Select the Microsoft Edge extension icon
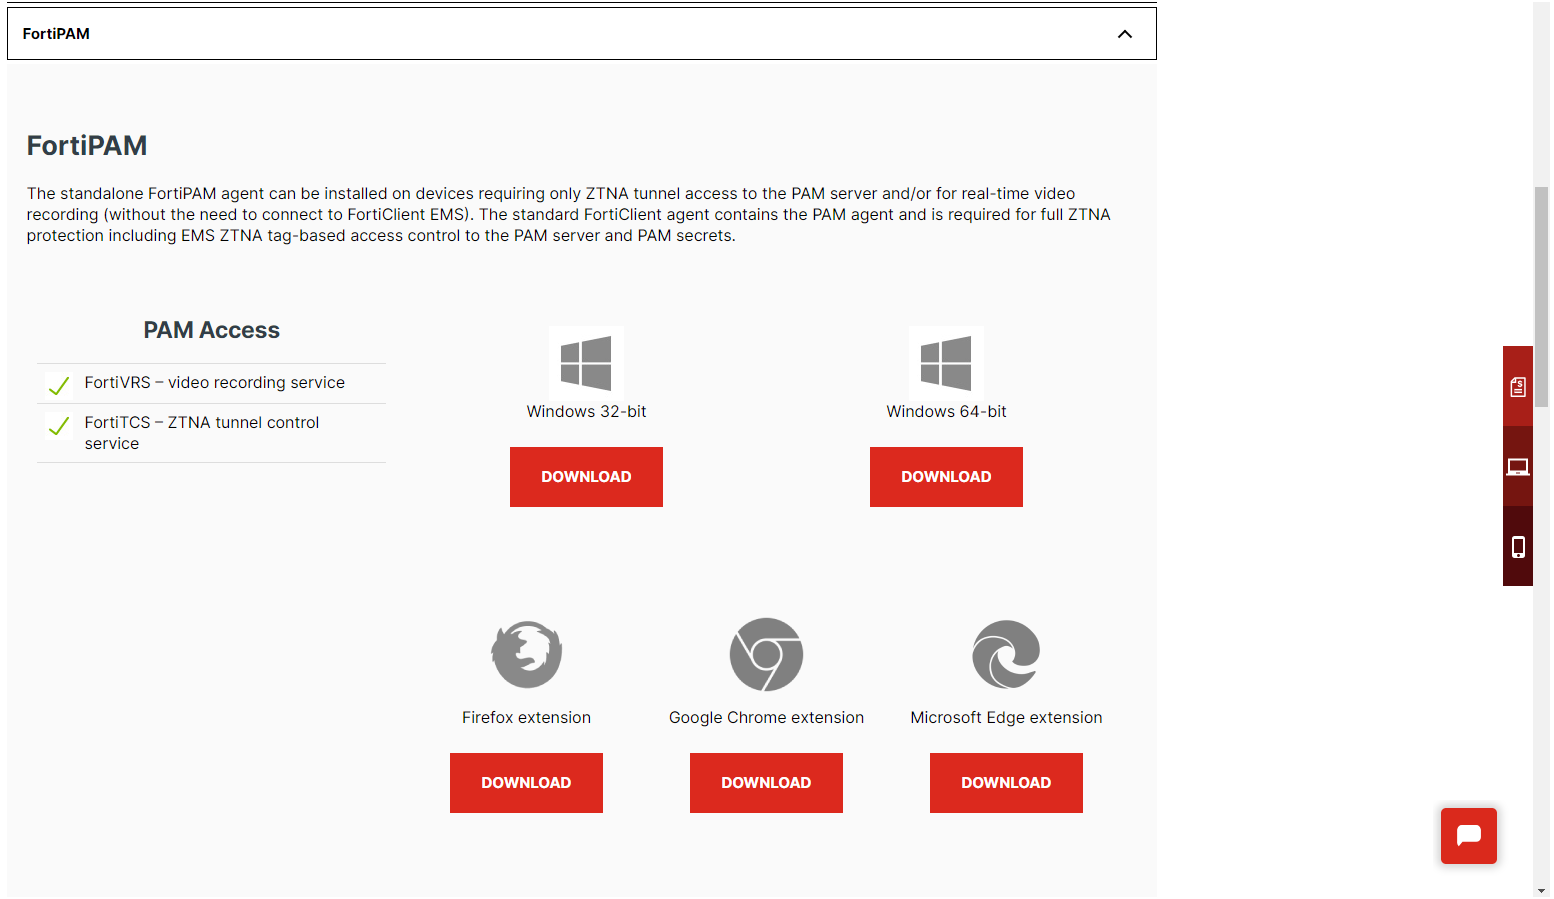The height and width of the screenshot is (899, 1554). tap(1006, 653)
